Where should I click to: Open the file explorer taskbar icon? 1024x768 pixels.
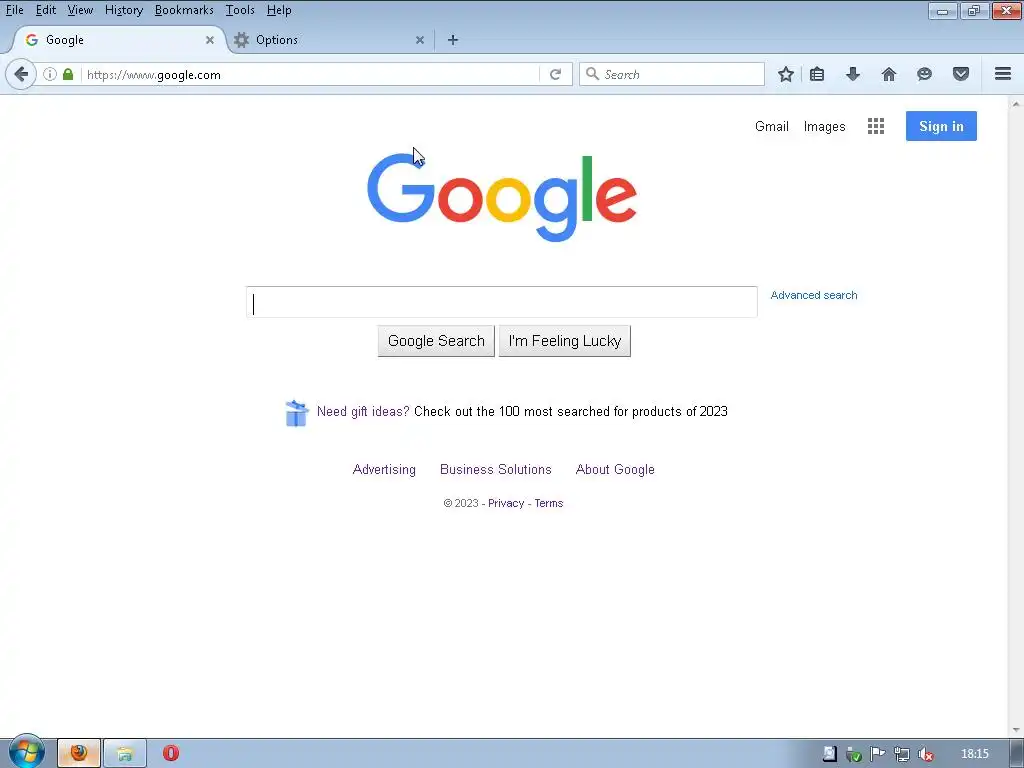click(x=125, y=753)
